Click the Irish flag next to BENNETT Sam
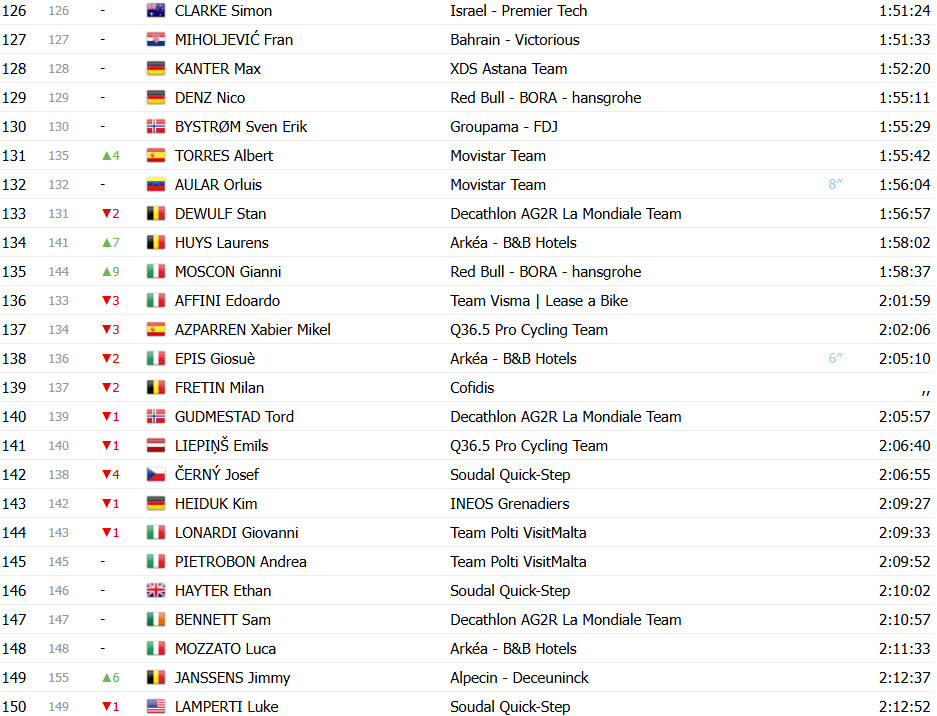Viewport: 937px width, 716px height. (x=156, y=620)
